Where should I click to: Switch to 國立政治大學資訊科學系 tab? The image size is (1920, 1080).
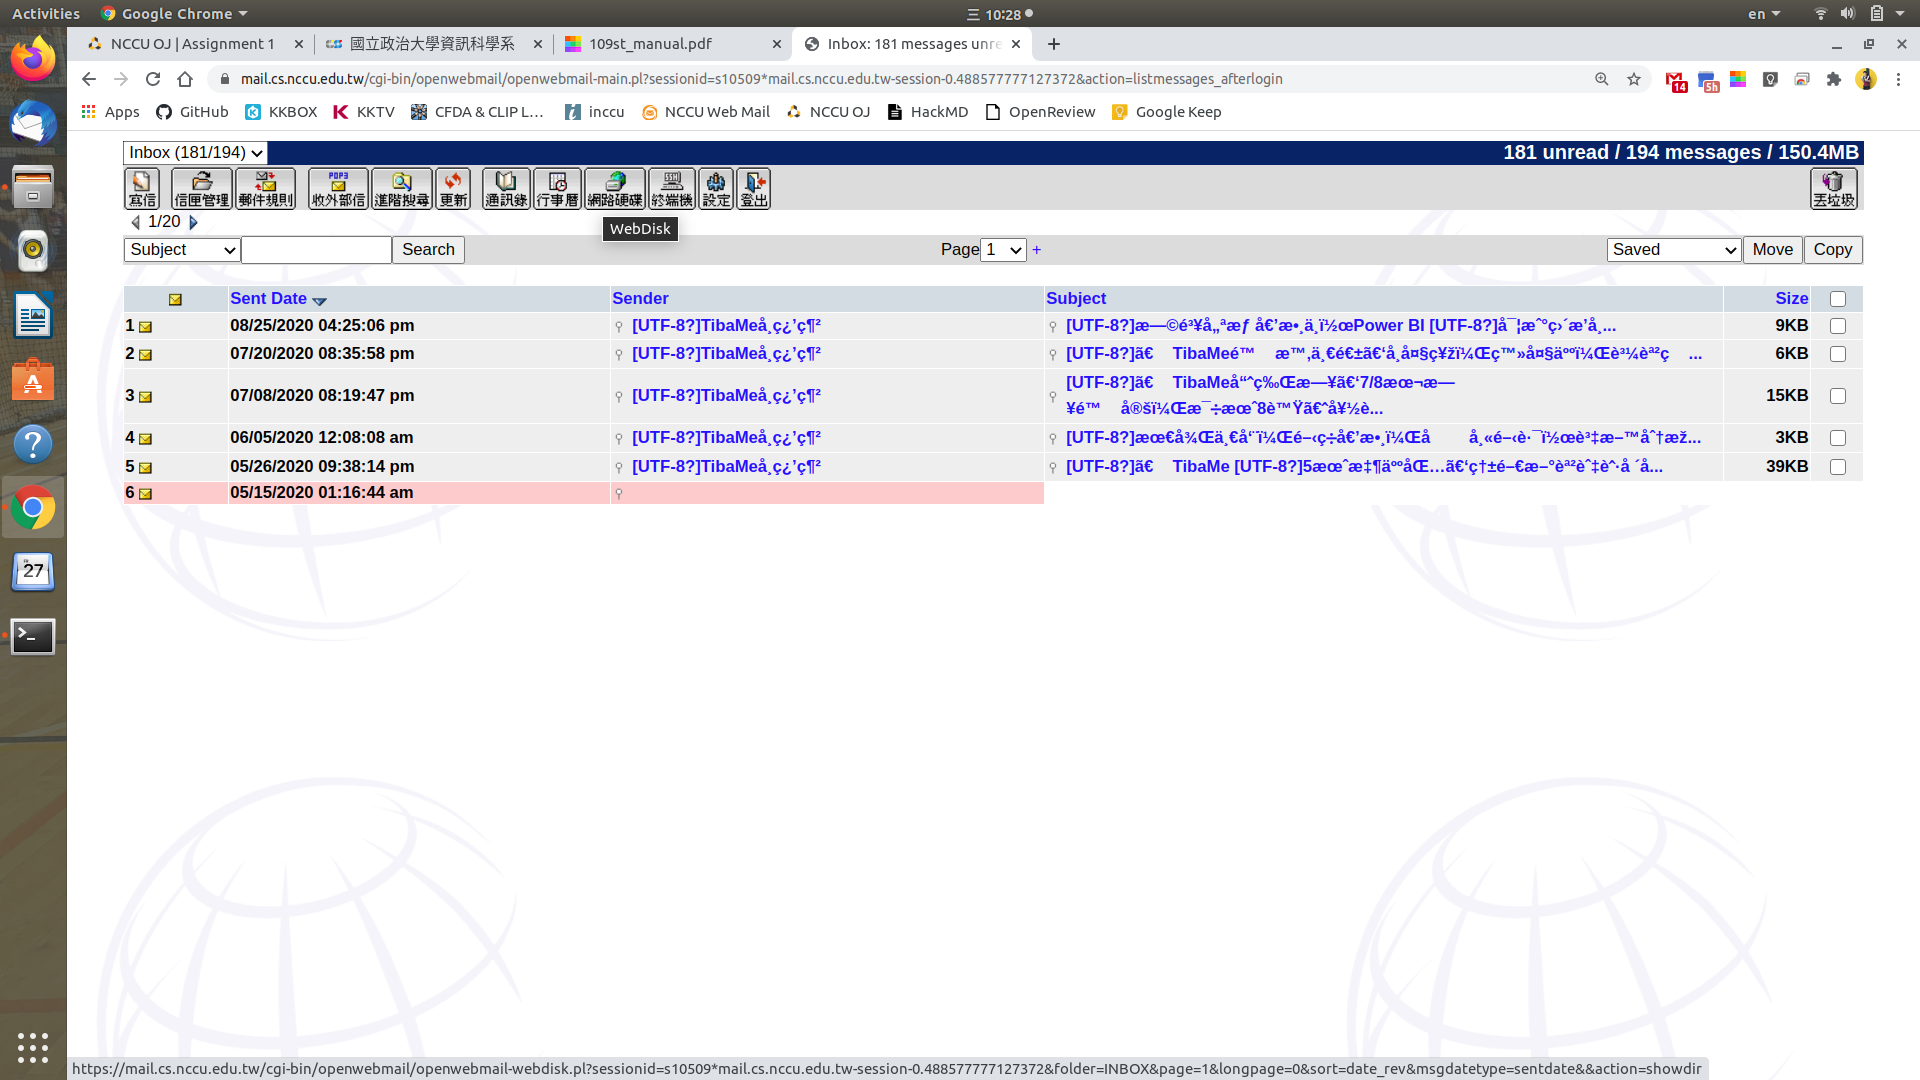[432, 44]
